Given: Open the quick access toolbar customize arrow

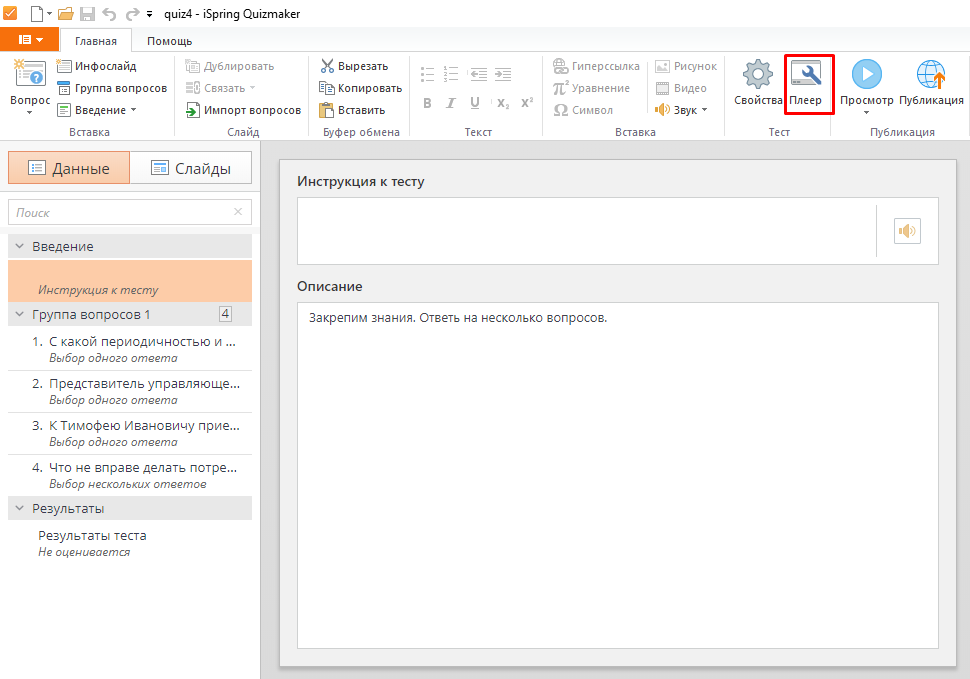Looking at the screenshot, I should pyautogui.click(x=149, y=14).
